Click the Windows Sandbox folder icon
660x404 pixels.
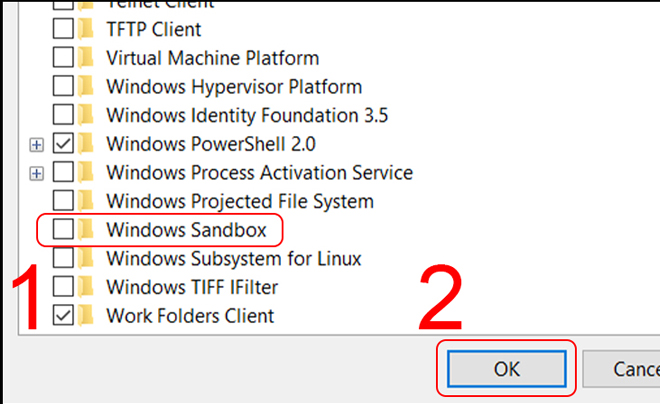[x=86, y=230]
